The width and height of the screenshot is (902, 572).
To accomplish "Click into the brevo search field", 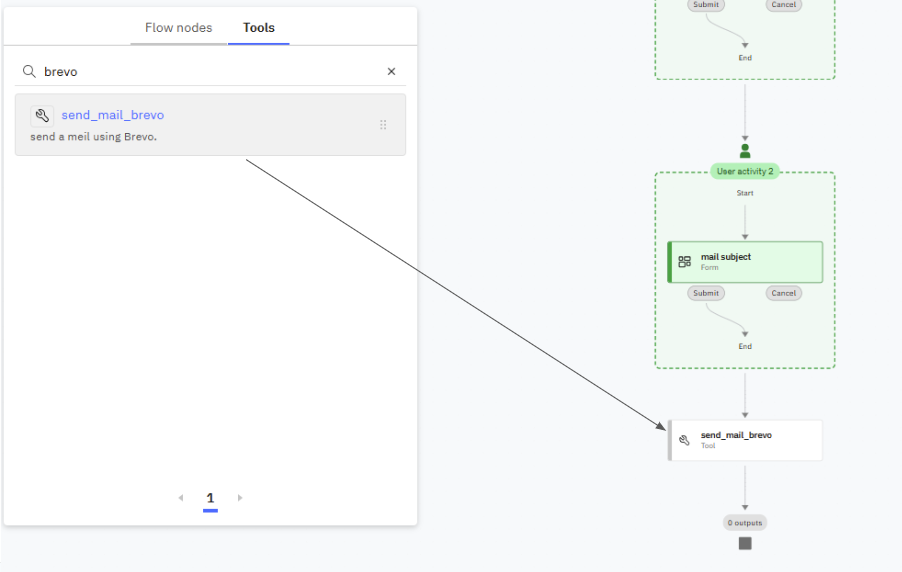I will [x=210, y=72].
